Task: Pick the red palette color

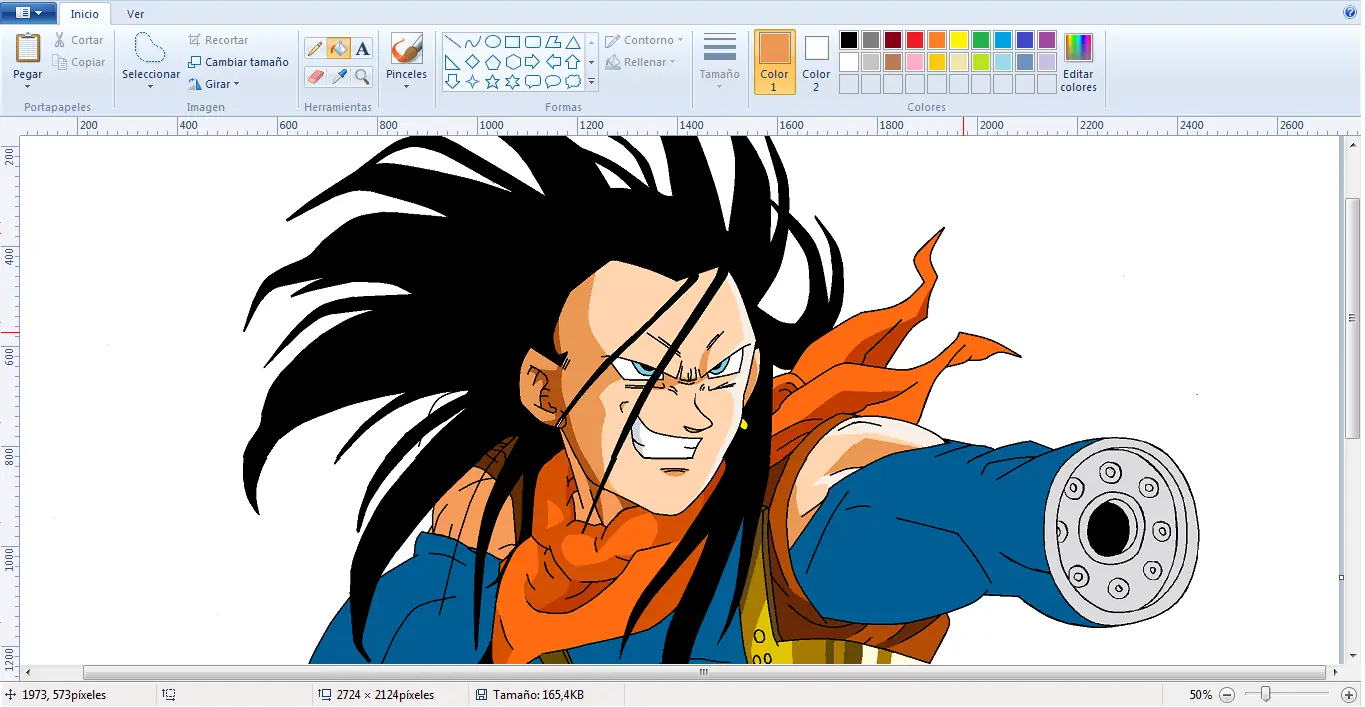Action: [914, 40]
